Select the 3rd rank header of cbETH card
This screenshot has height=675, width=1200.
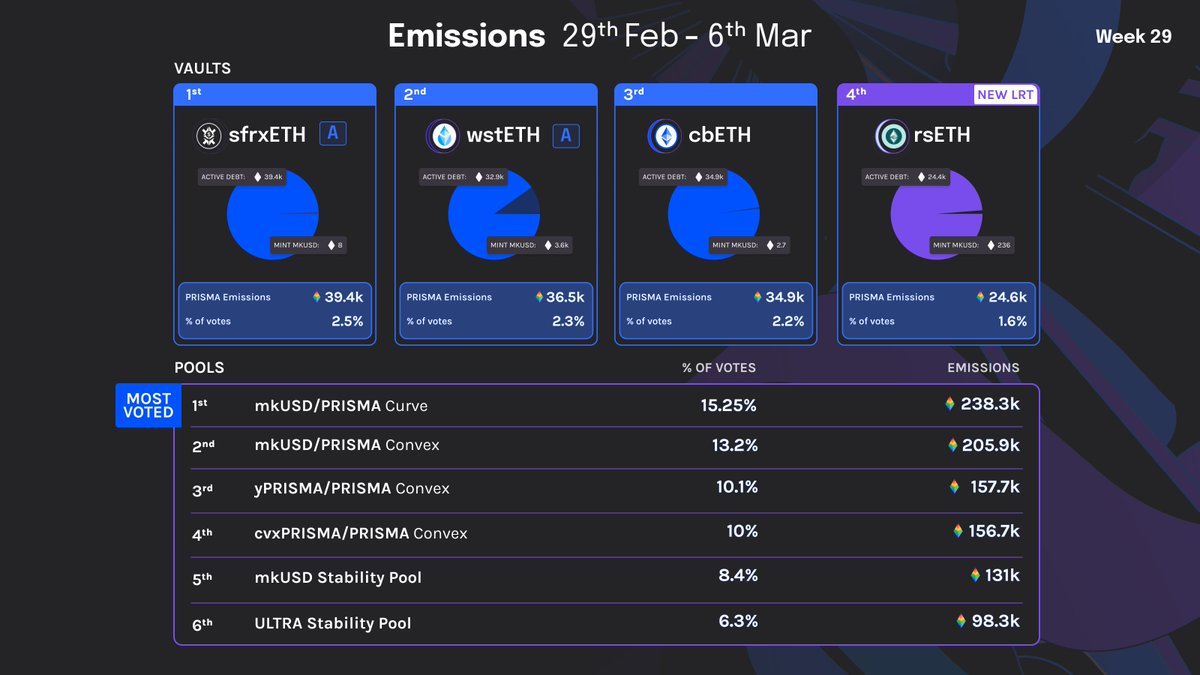coord(717,94)
